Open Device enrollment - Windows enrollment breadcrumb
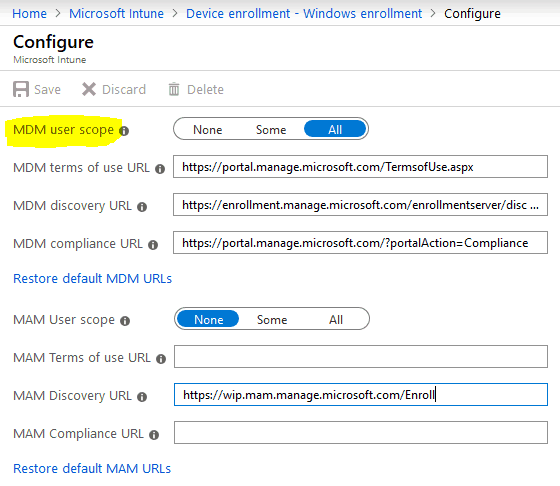 point(304,14)
